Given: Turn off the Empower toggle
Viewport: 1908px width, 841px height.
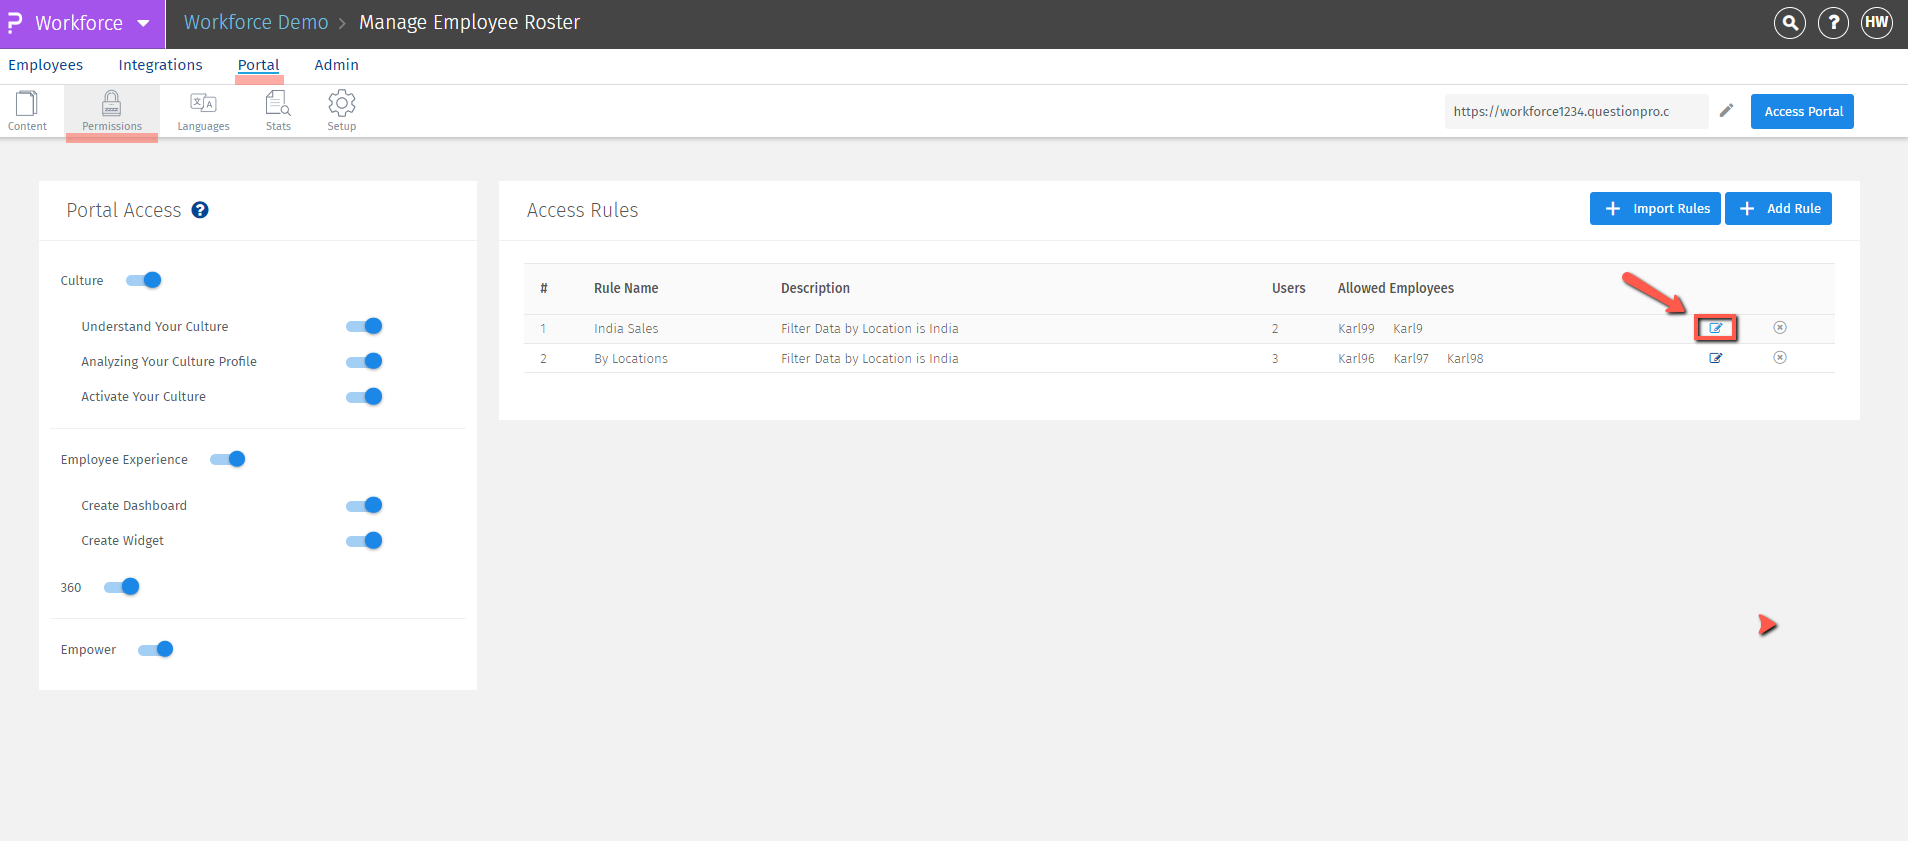Looking at the screenshot, I should coord(156,649).
